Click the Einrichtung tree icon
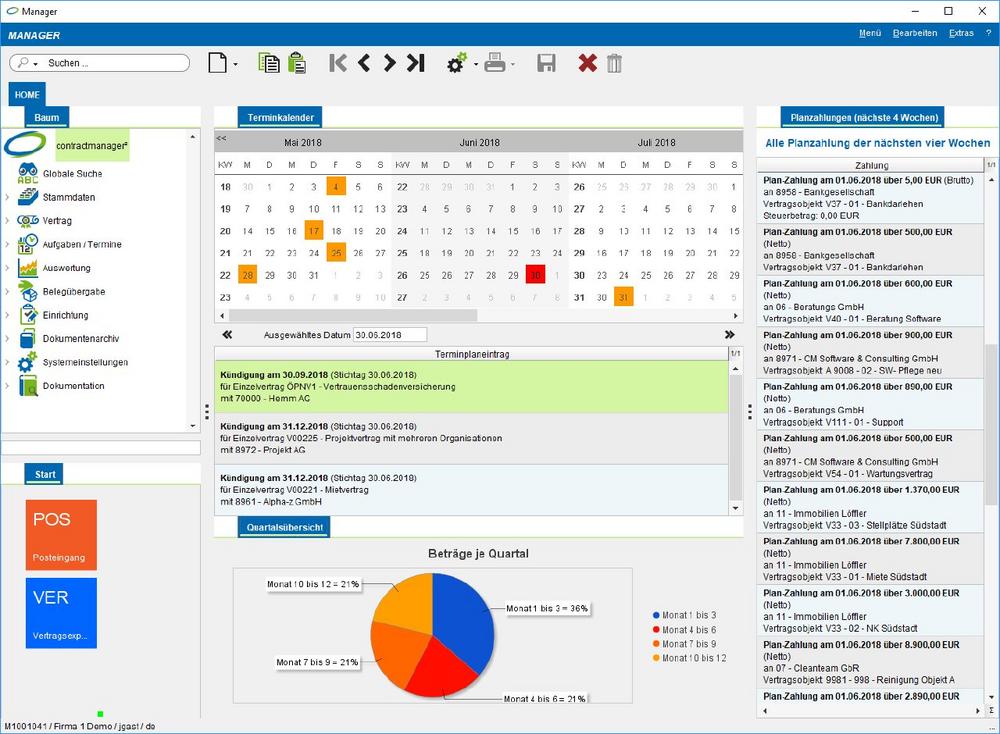Viewport: 1000px width, 734px height. (28, 315)
